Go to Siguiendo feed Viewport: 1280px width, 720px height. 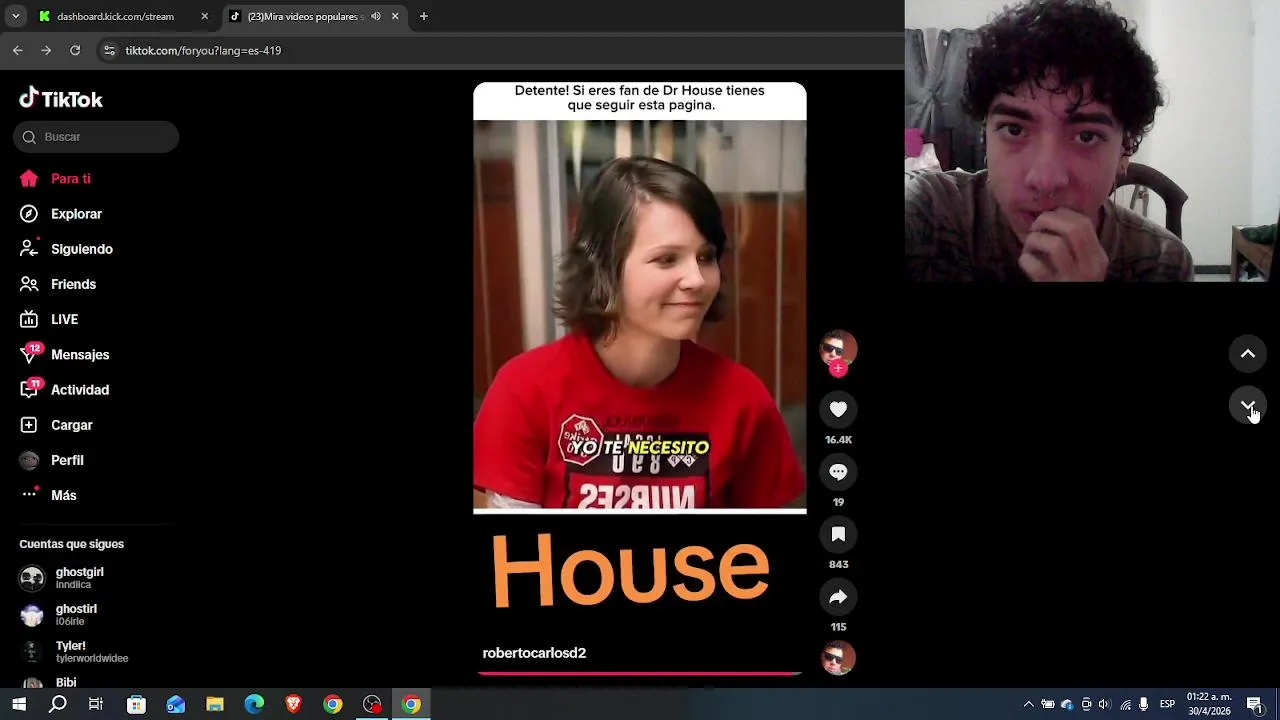(x=67, y=249)
